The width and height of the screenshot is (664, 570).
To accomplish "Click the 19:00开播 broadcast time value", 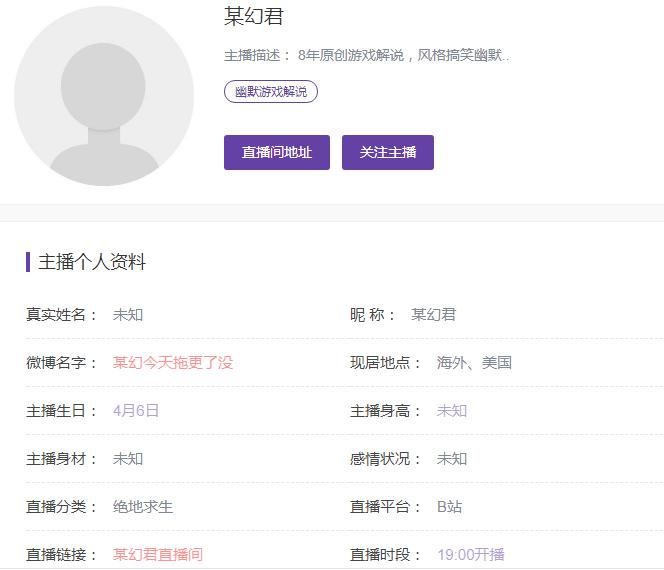I will pyautogui.click(x=471, y=554).
